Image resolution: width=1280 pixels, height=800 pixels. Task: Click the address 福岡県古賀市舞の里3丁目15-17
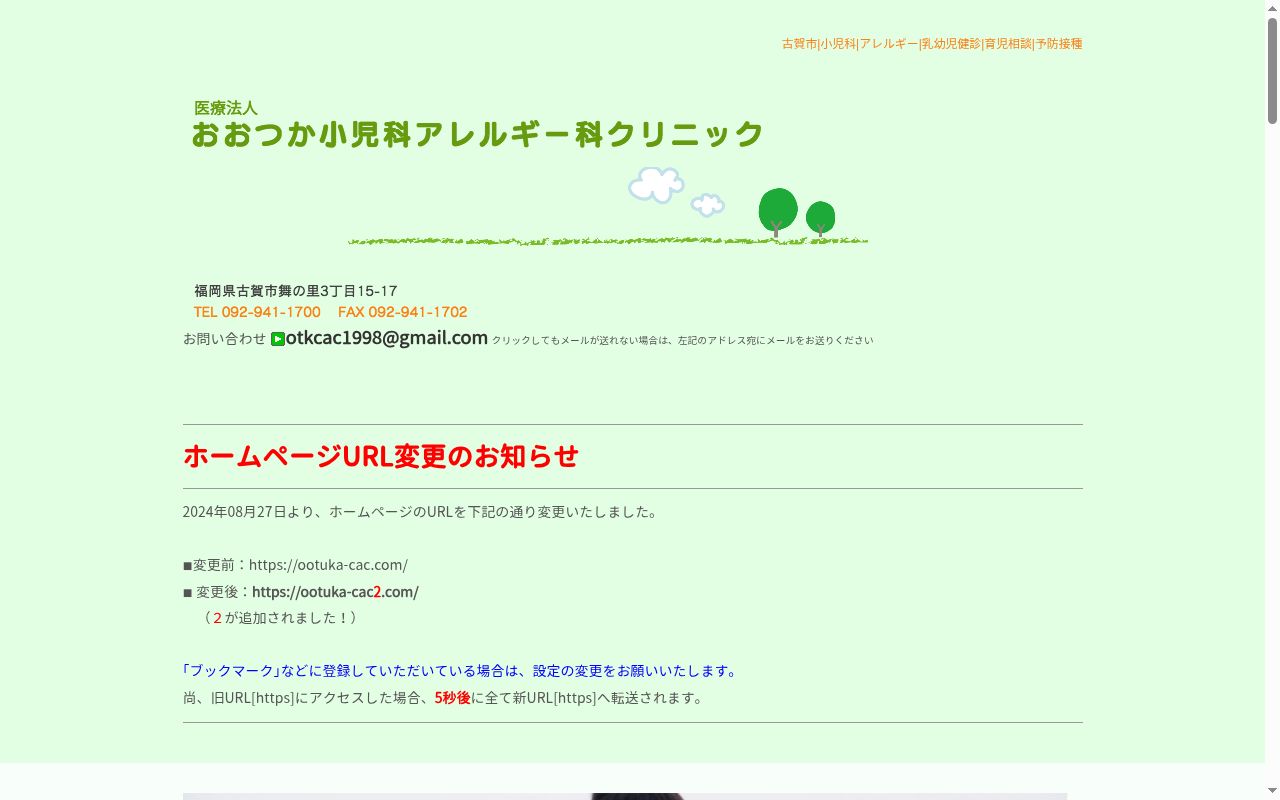point(296,291)
